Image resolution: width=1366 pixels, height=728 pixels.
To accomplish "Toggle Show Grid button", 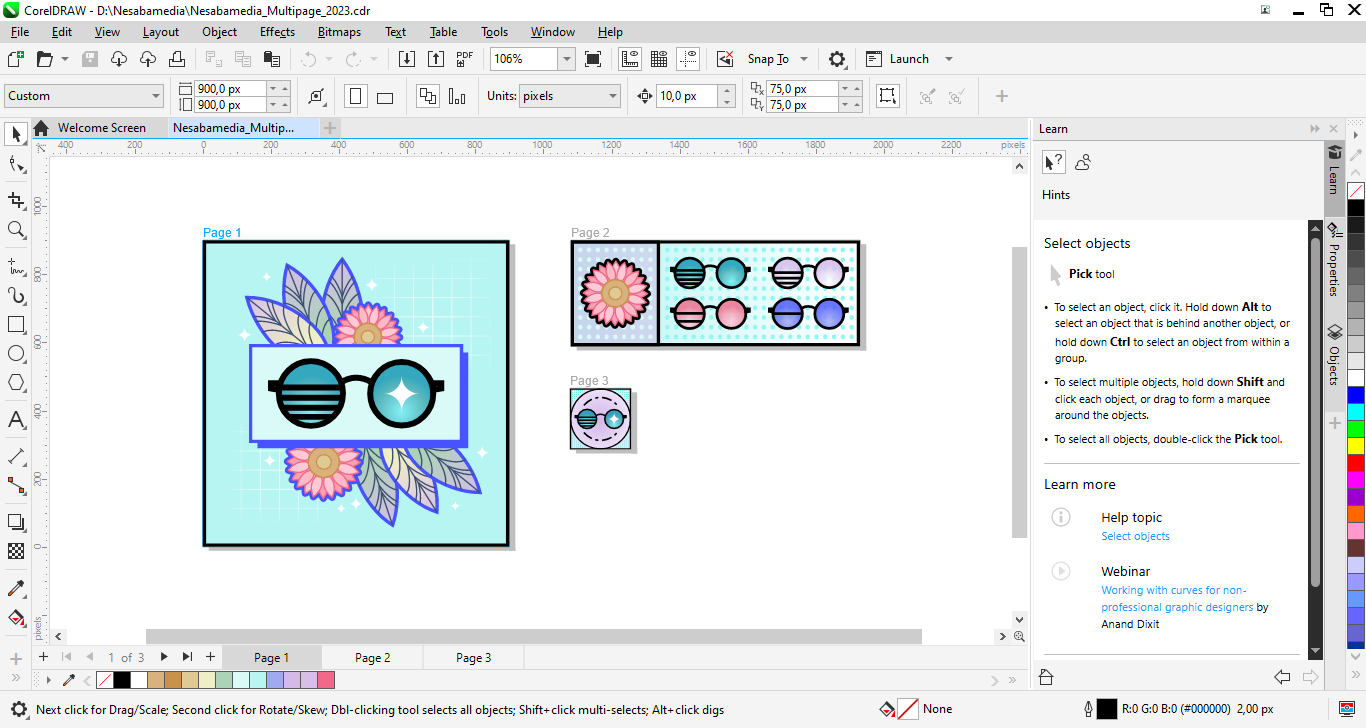I will coord(659,59).
